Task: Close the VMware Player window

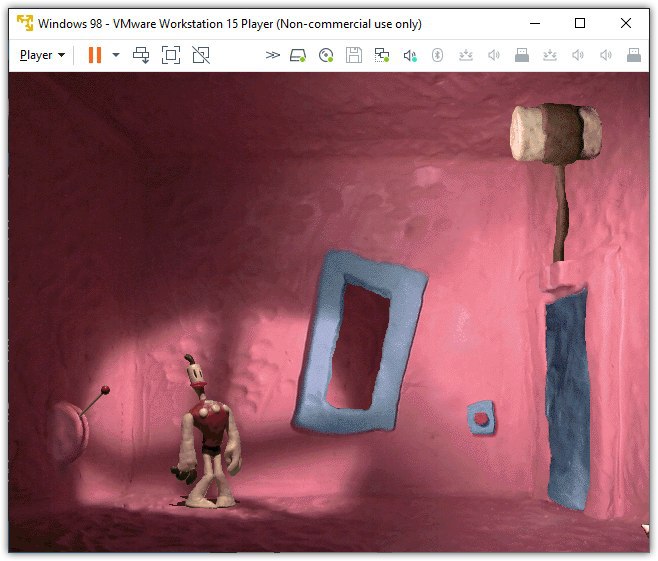Action: point(626,23)
